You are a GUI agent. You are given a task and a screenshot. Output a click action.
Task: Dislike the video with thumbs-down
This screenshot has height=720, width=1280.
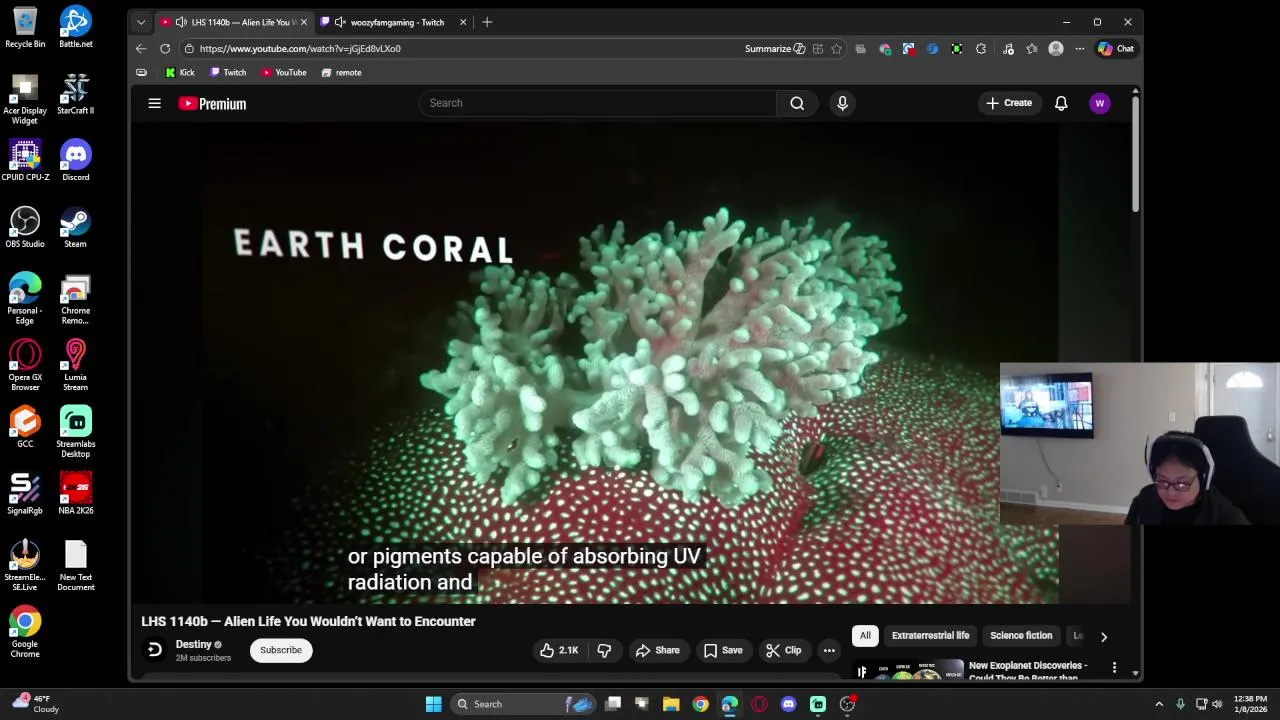coord(604,650)
